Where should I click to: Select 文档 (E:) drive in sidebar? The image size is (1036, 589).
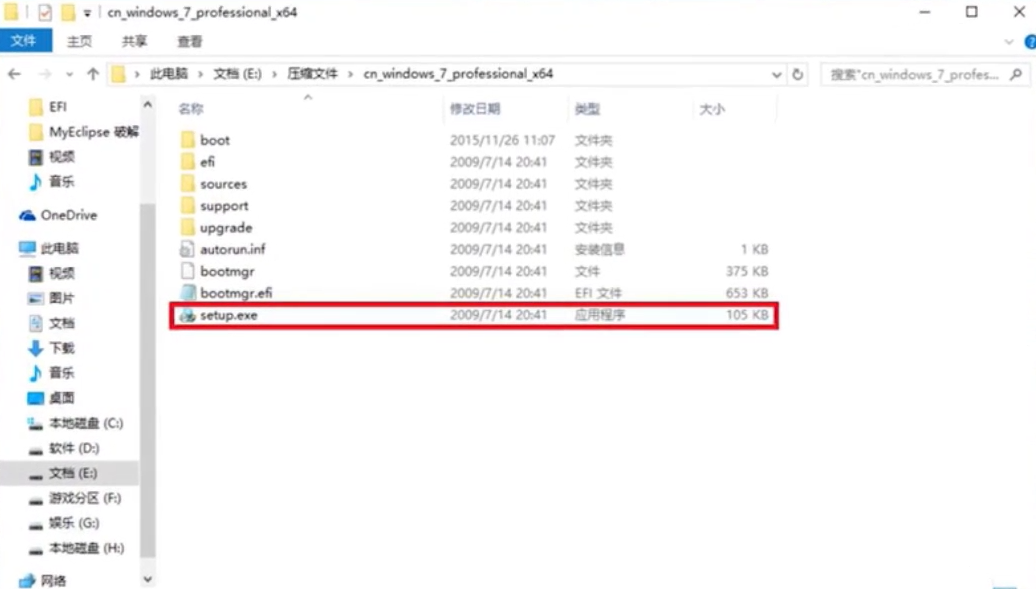point(63,473)
